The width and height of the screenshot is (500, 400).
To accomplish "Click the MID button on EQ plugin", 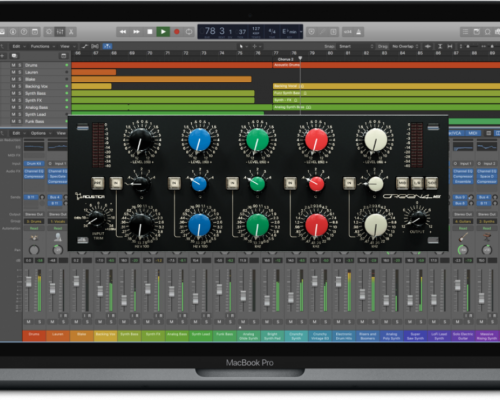I will [x=402, y=183].
